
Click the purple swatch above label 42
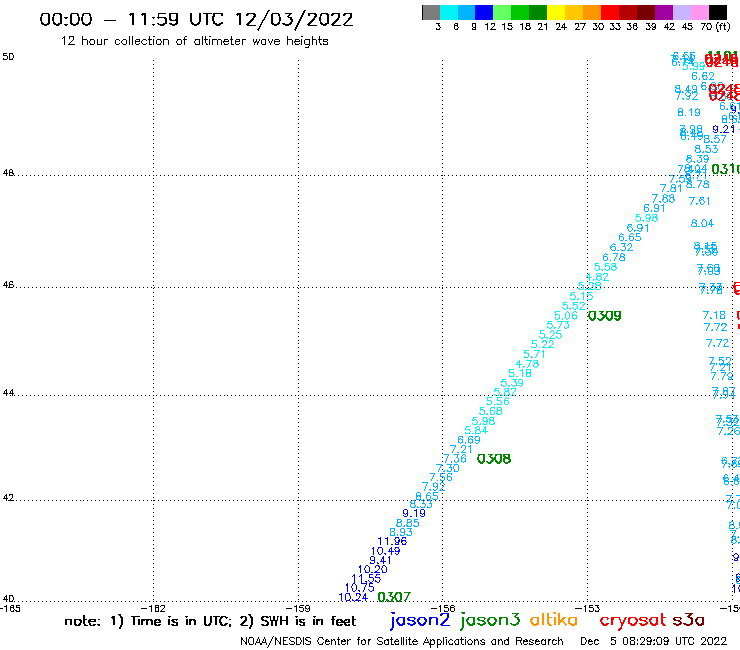[663, 12]
